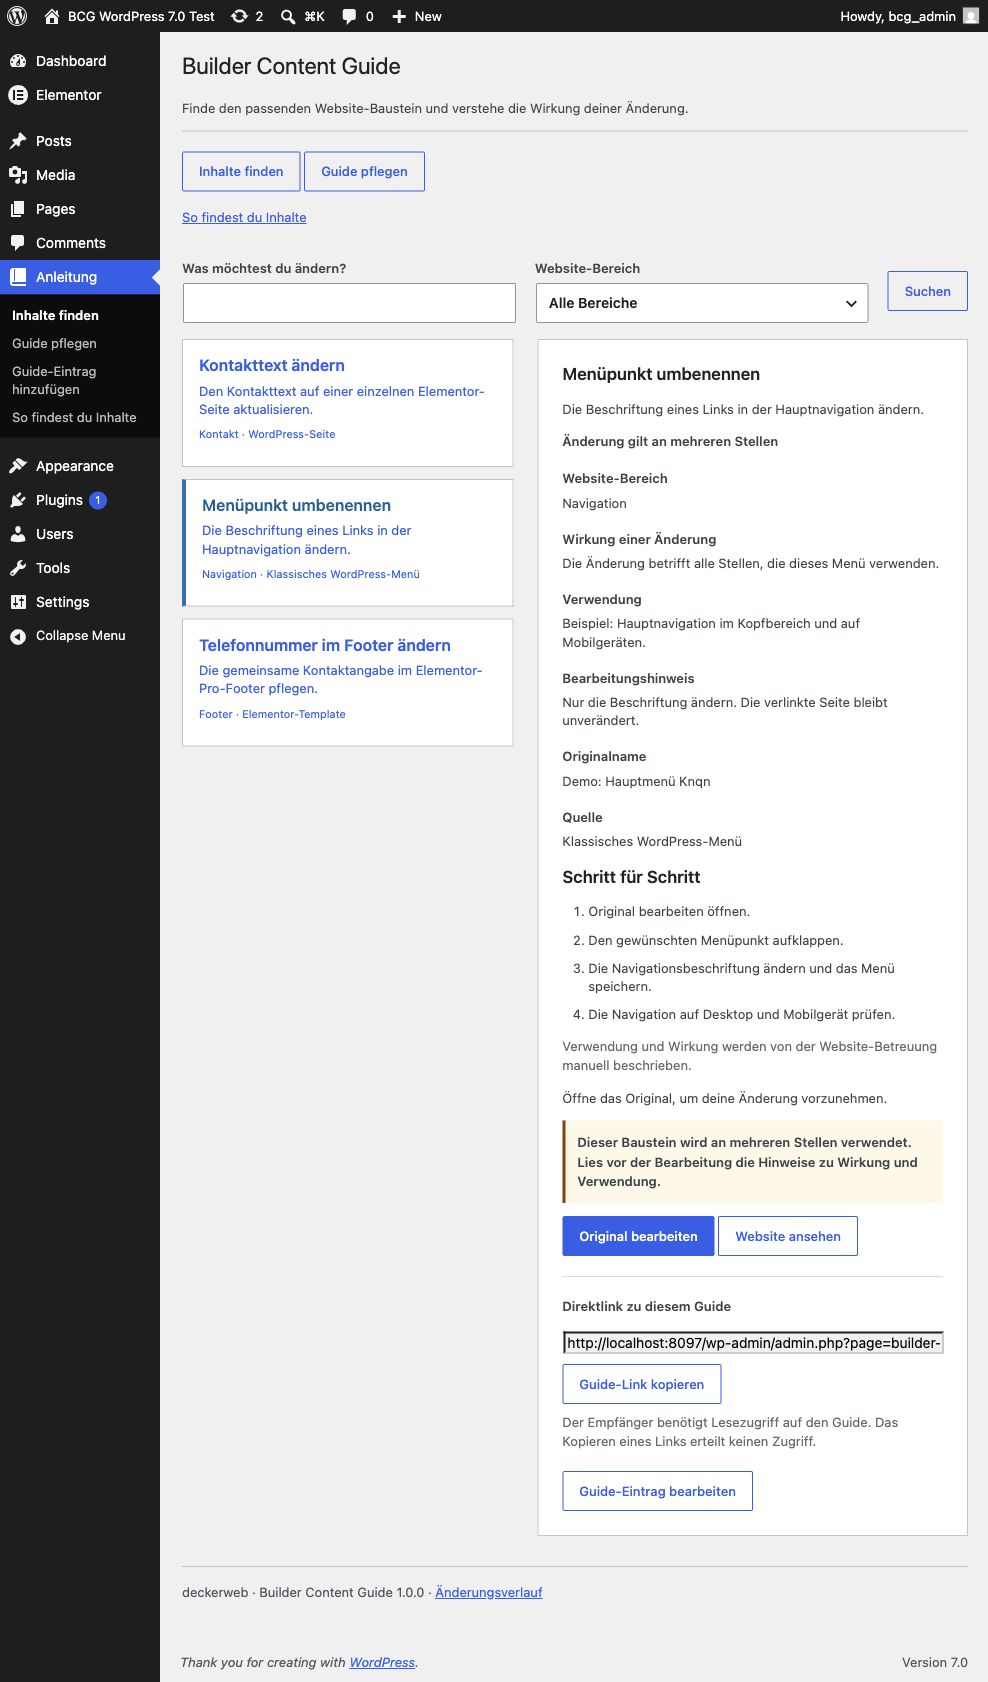Switch to the Inhalte finden tab button

click(241, 171)
